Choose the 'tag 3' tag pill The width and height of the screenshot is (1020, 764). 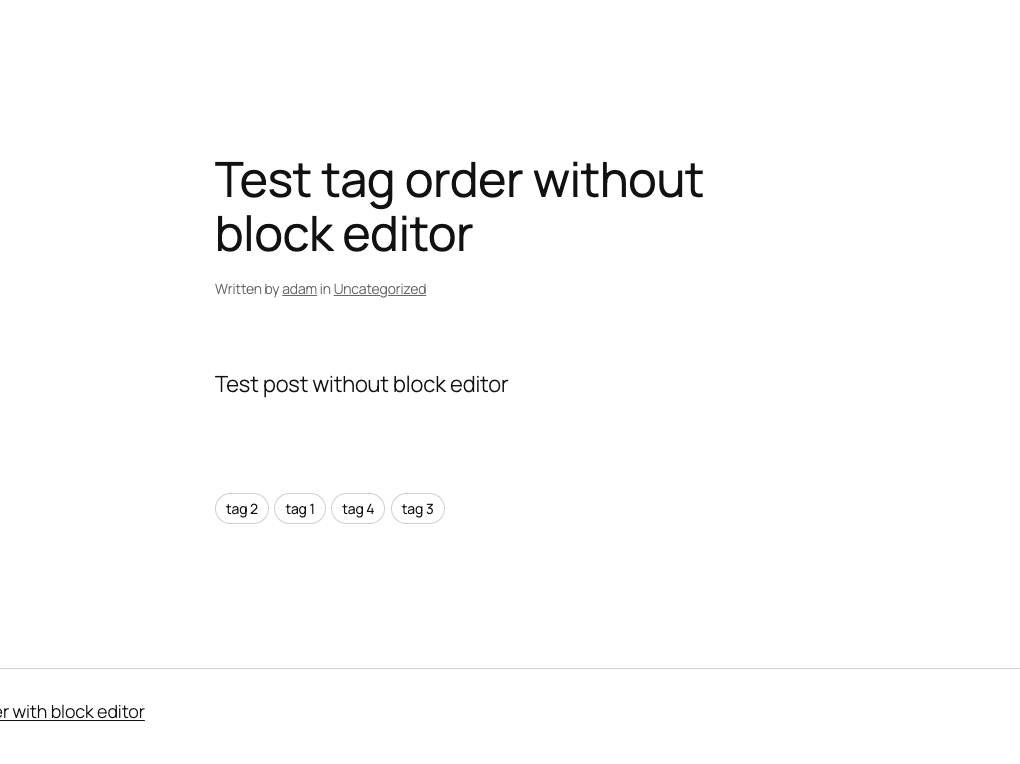pyautogui.click(x=417, y=509)
